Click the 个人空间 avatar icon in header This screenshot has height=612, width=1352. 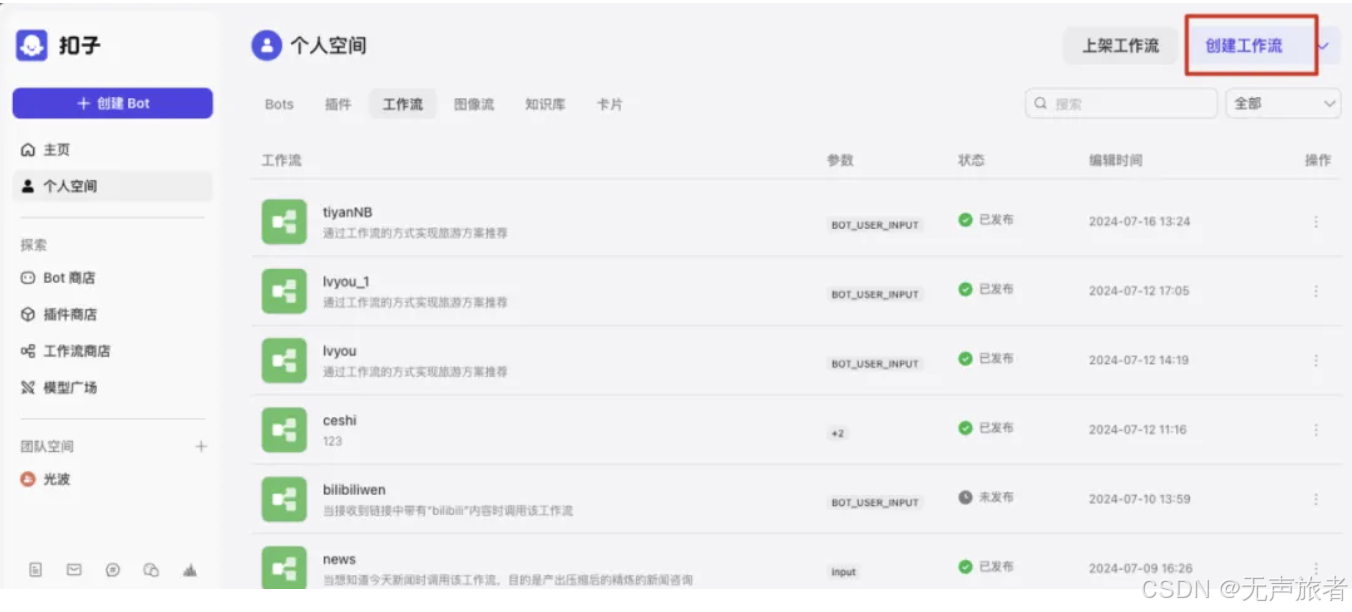[266, 45]
